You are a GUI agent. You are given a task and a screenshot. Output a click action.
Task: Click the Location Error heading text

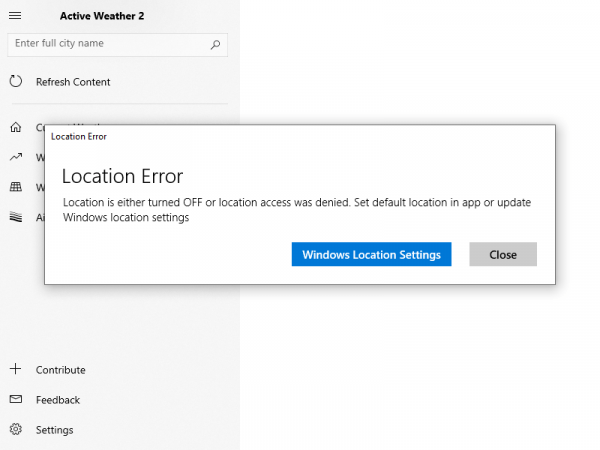[x=122, y=176]
